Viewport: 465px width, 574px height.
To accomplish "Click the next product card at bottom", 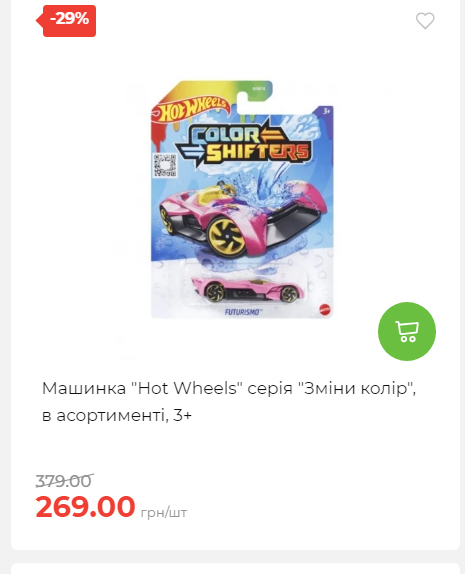I will tap(235, 569).
